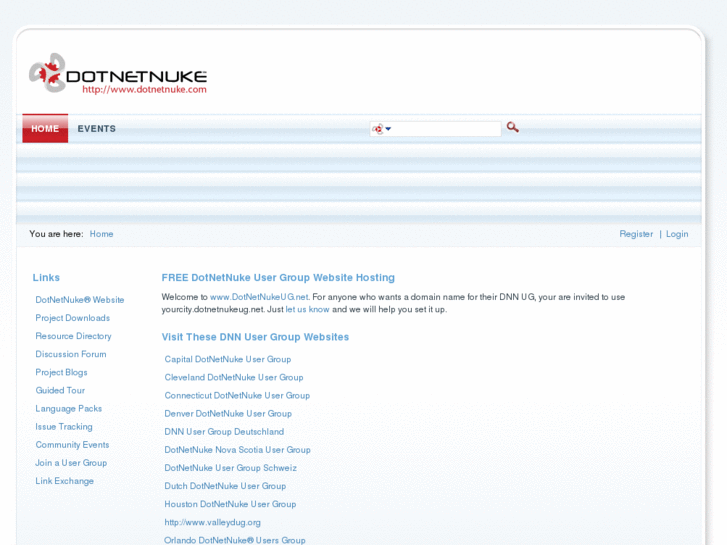Open Community Events link
The image size is (727, 545).
[x=72, y=444]
